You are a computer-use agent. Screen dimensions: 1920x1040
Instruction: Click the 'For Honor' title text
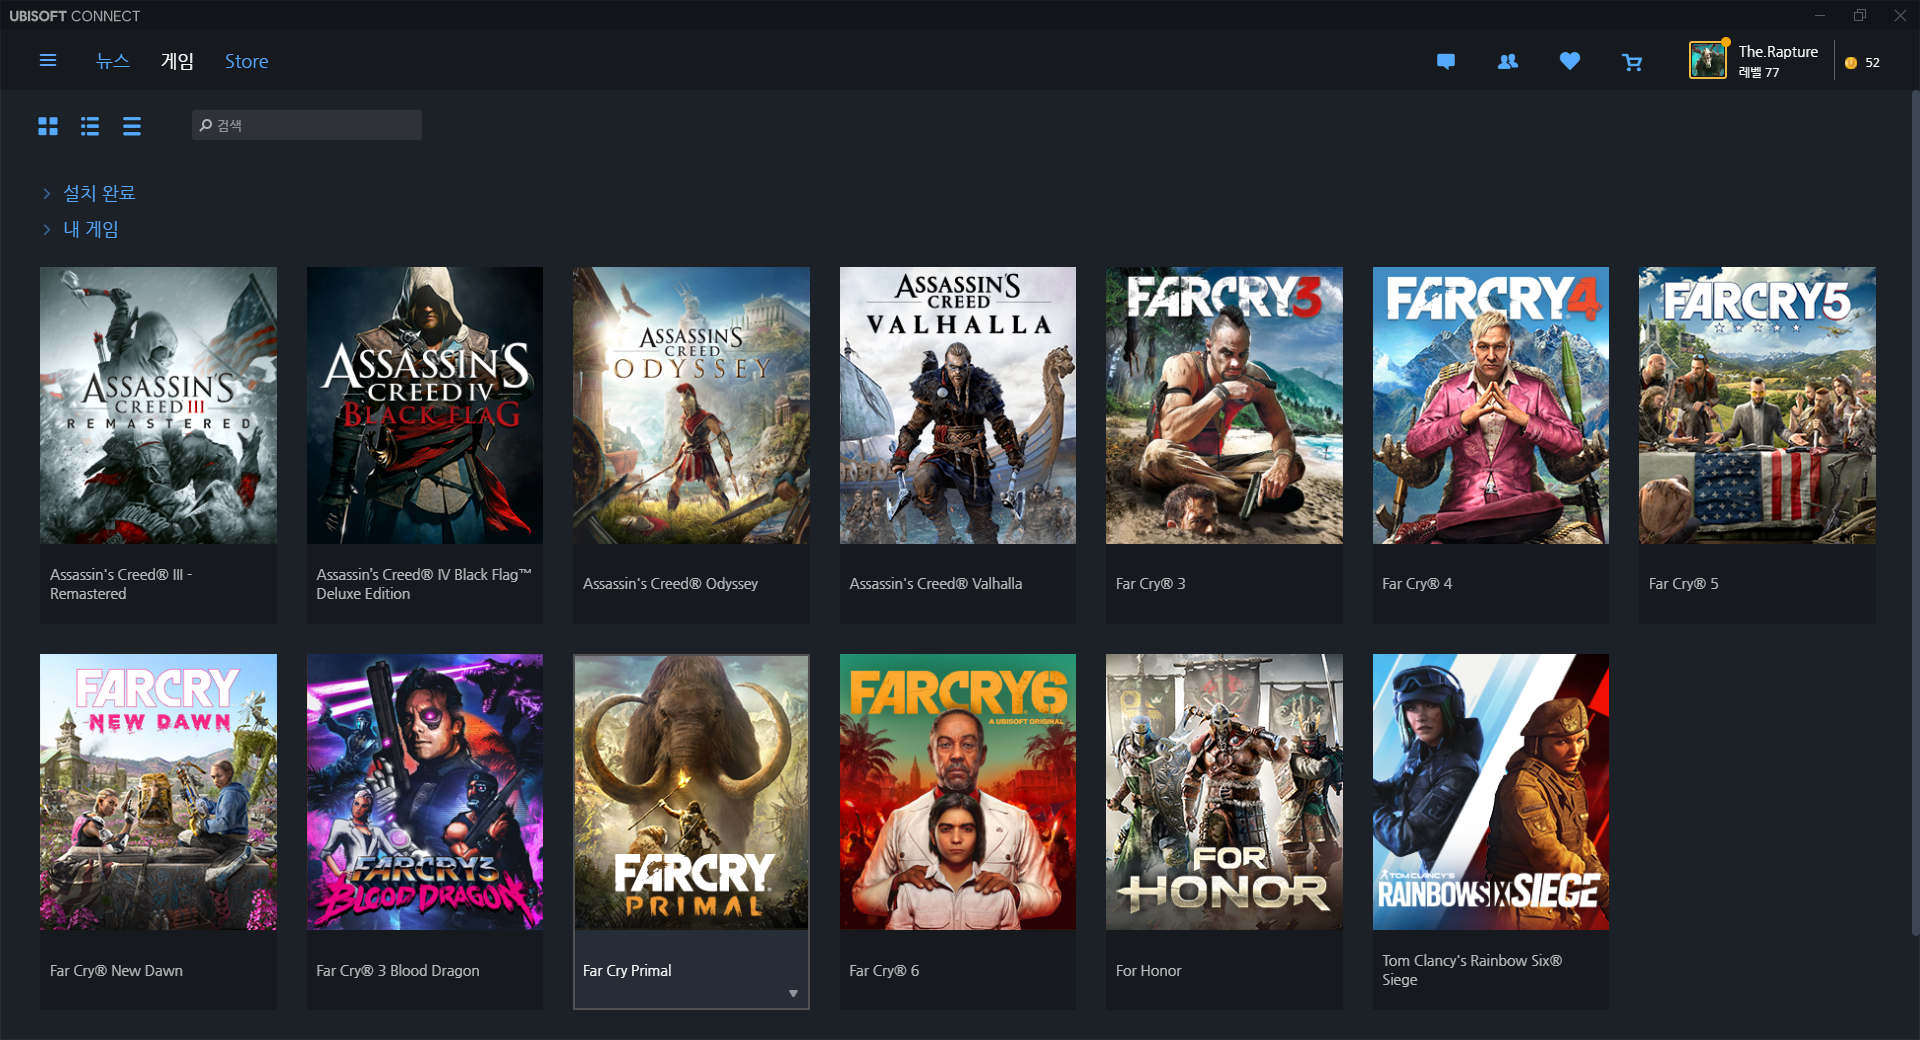click(x=1148, y=971)
